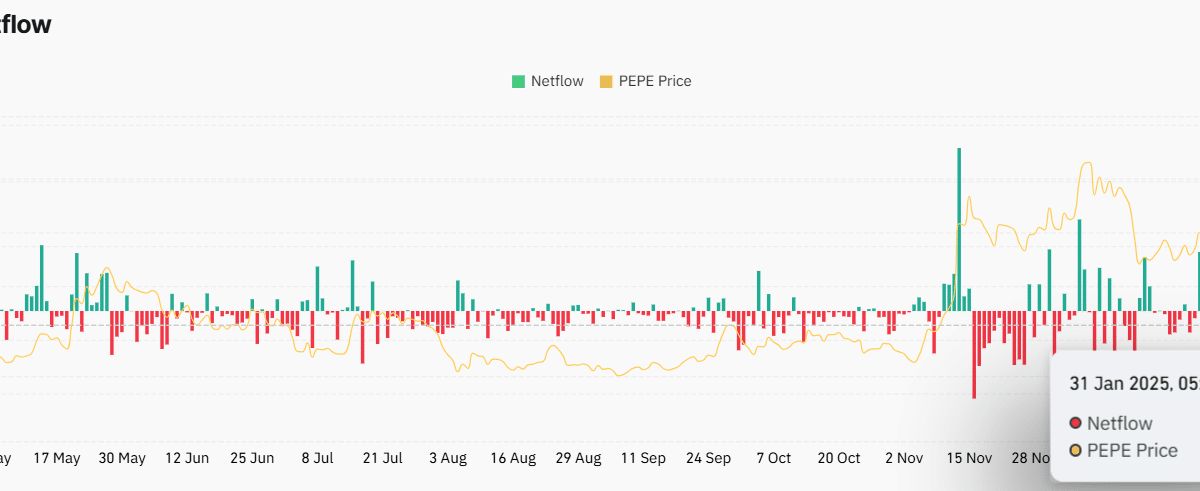
Task: Toggle the PEPE Price legend label
Action: tap(655, 81)
